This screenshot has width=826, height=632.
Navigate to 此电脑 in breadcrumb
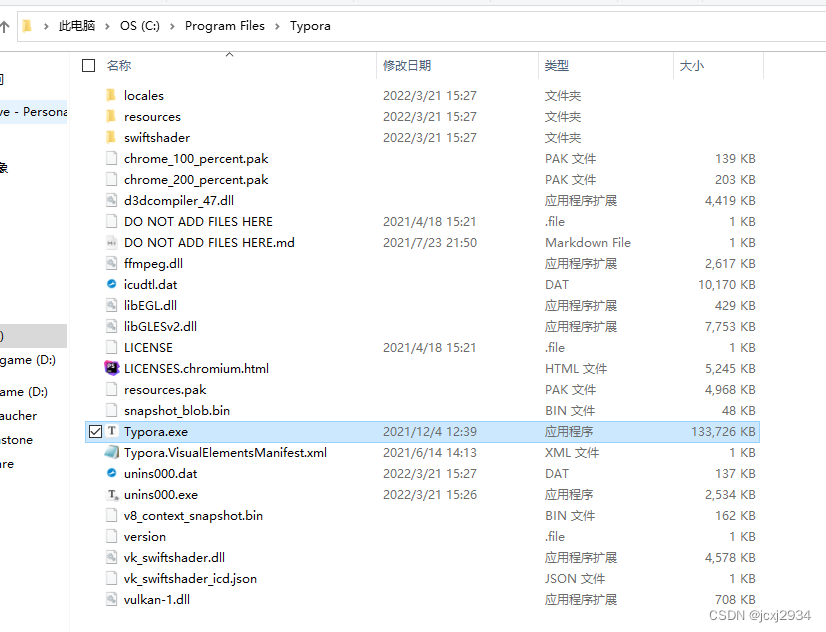77,26
